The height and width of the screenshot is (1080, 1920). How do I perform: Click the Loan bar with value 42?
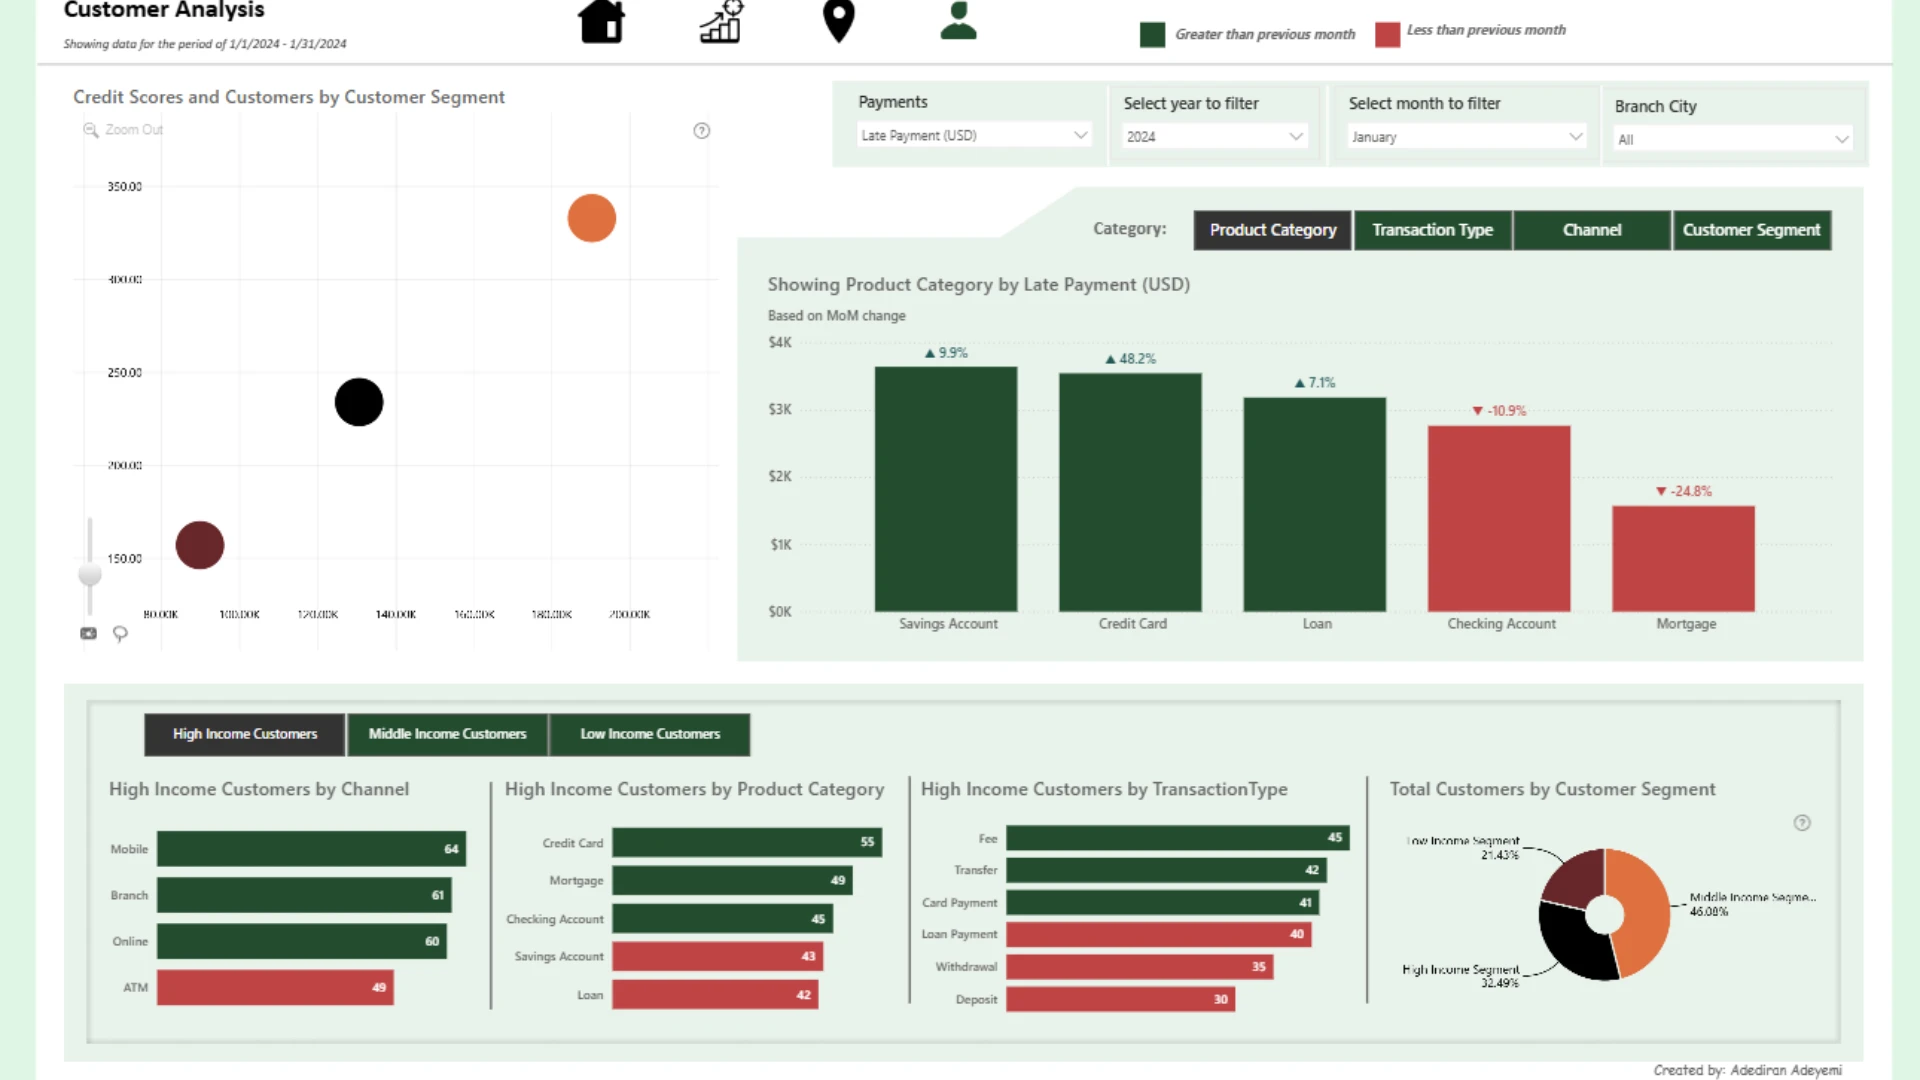(715, 995)
